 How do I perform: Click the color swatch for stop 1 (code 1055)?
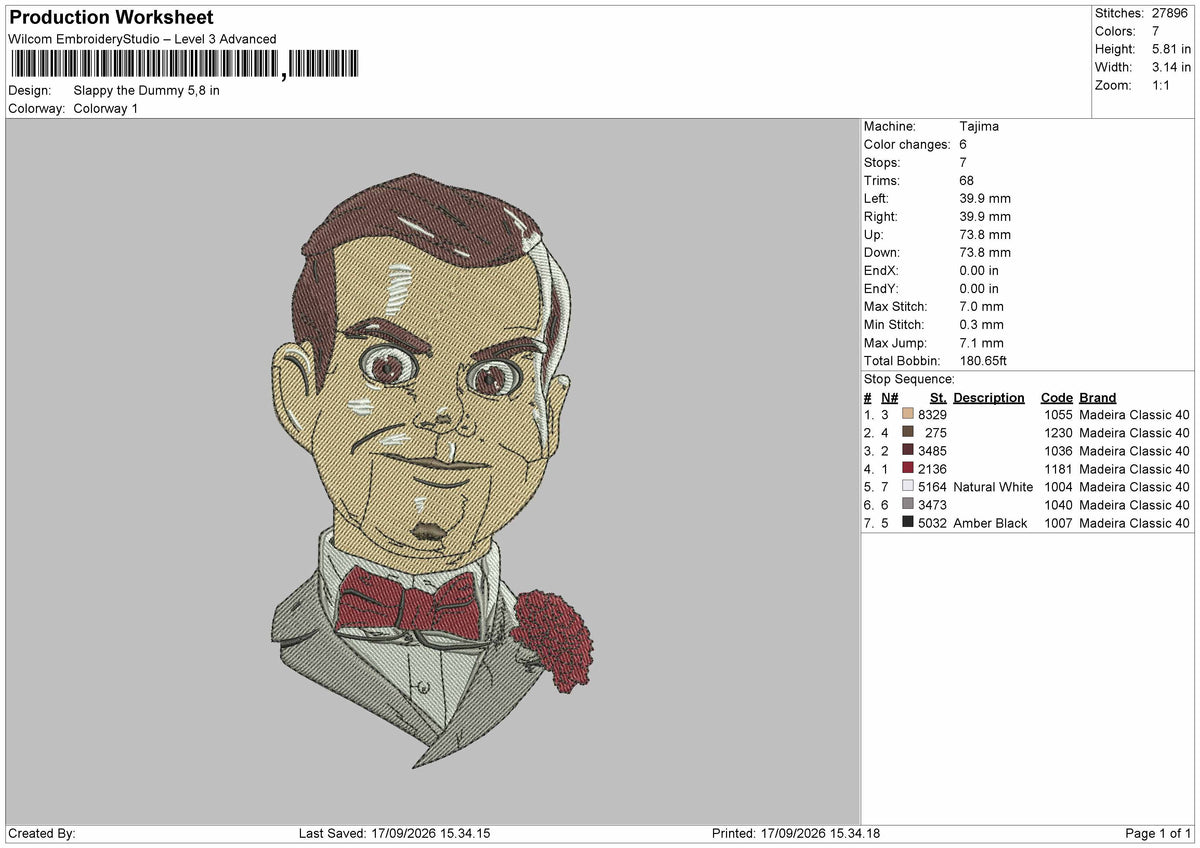click(x=908, y=415)
